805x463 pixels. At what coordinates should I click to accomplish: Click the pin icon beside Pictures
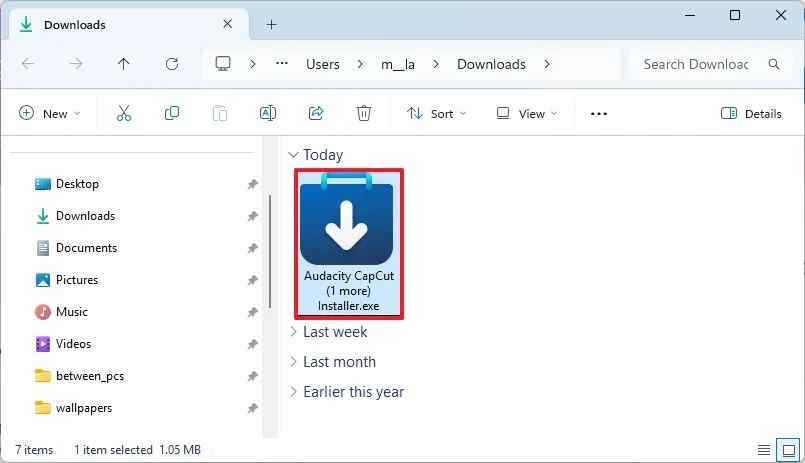click(252, 280)
